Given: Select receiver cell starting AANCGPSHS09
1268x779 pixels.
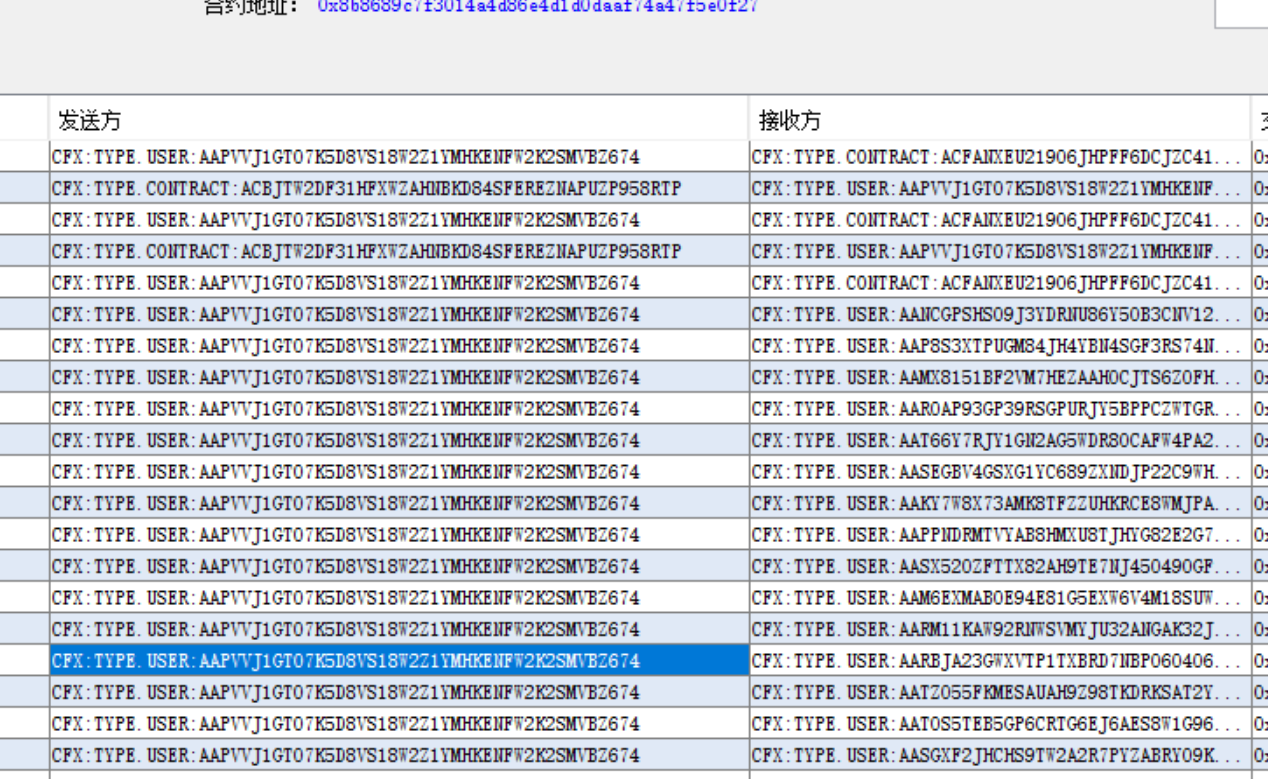Looking at the screenshot, I should tap(1000, 315).
